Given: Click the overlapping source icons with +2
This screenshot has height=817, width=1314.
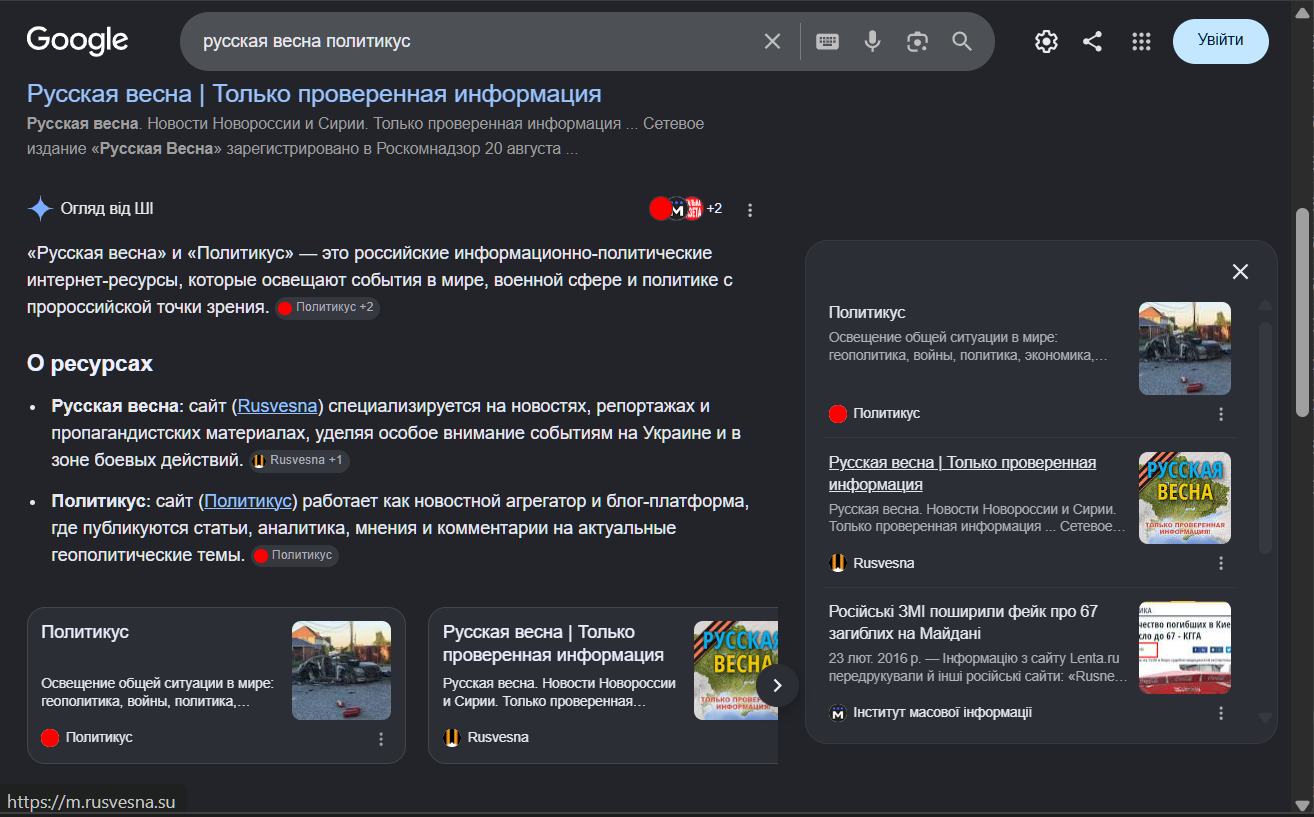Looking at the screenshot, I should tap(686, 209).
